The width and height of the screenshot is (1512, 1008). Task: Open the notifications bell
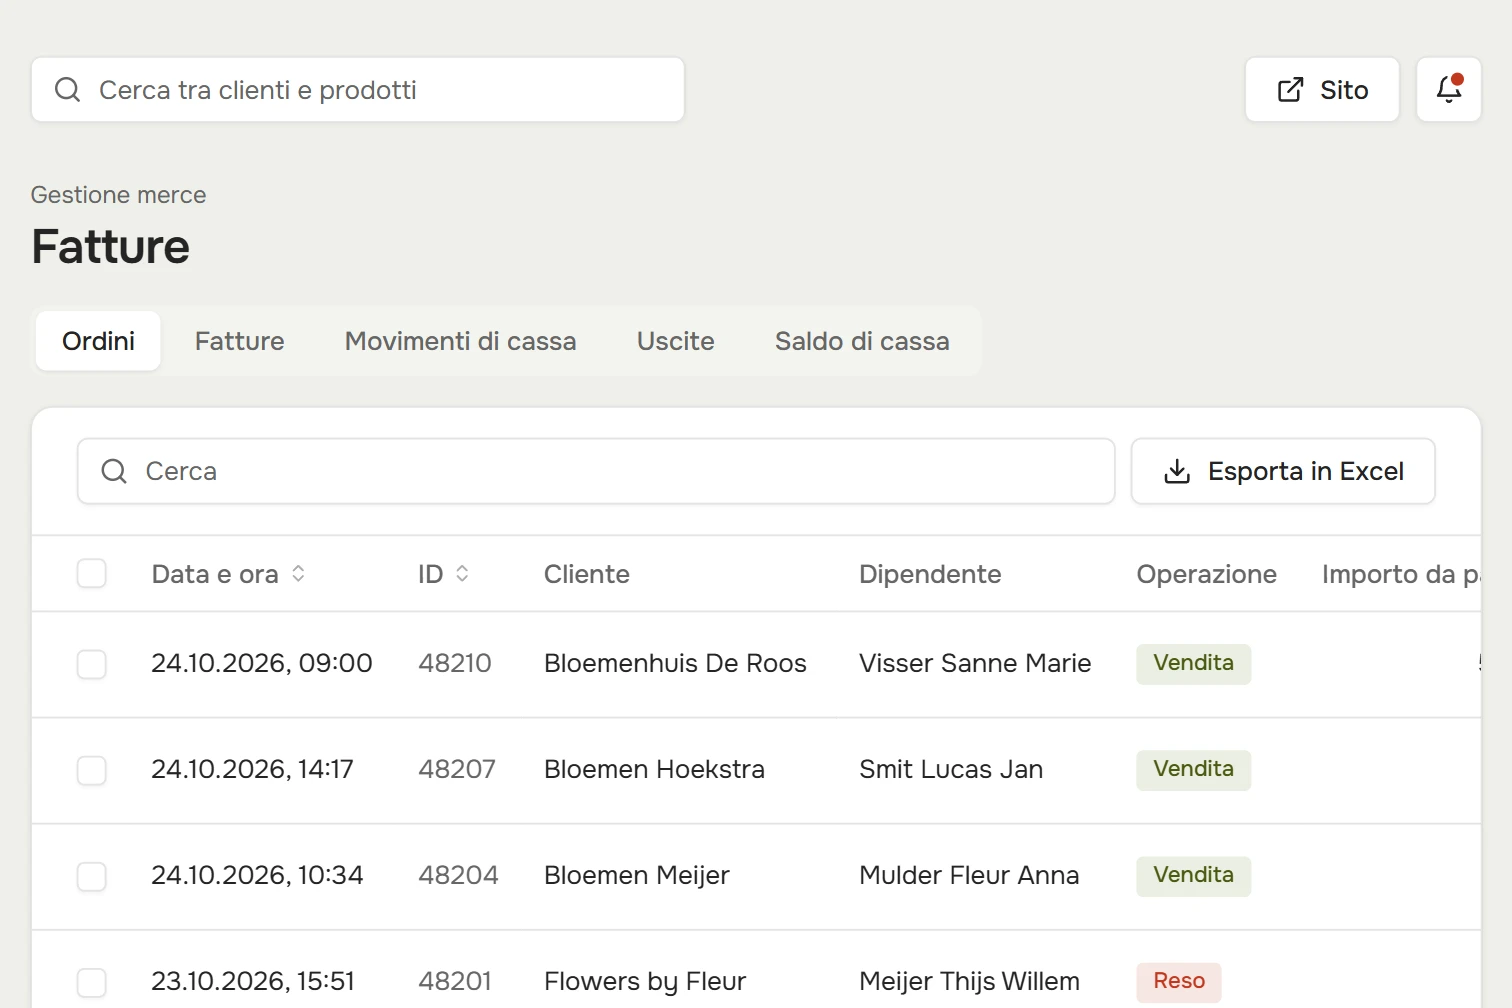[1449, 90]
